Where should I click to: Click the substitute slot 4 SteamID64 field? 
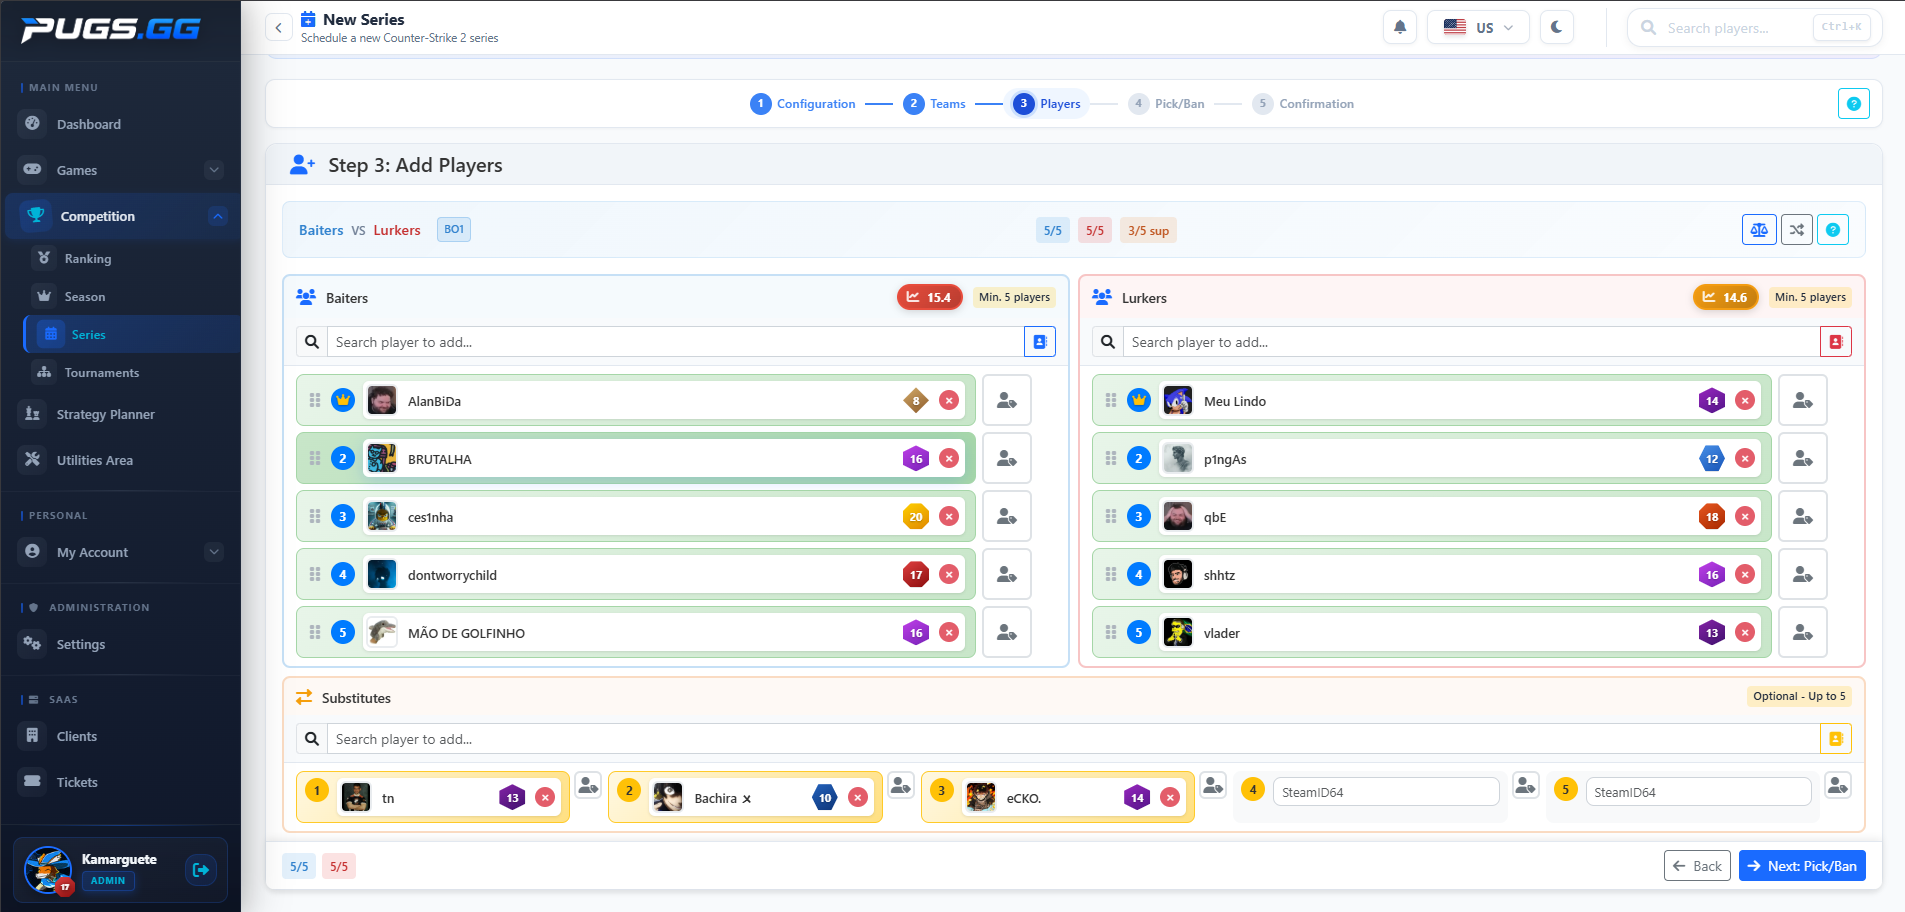(1385, 792)
